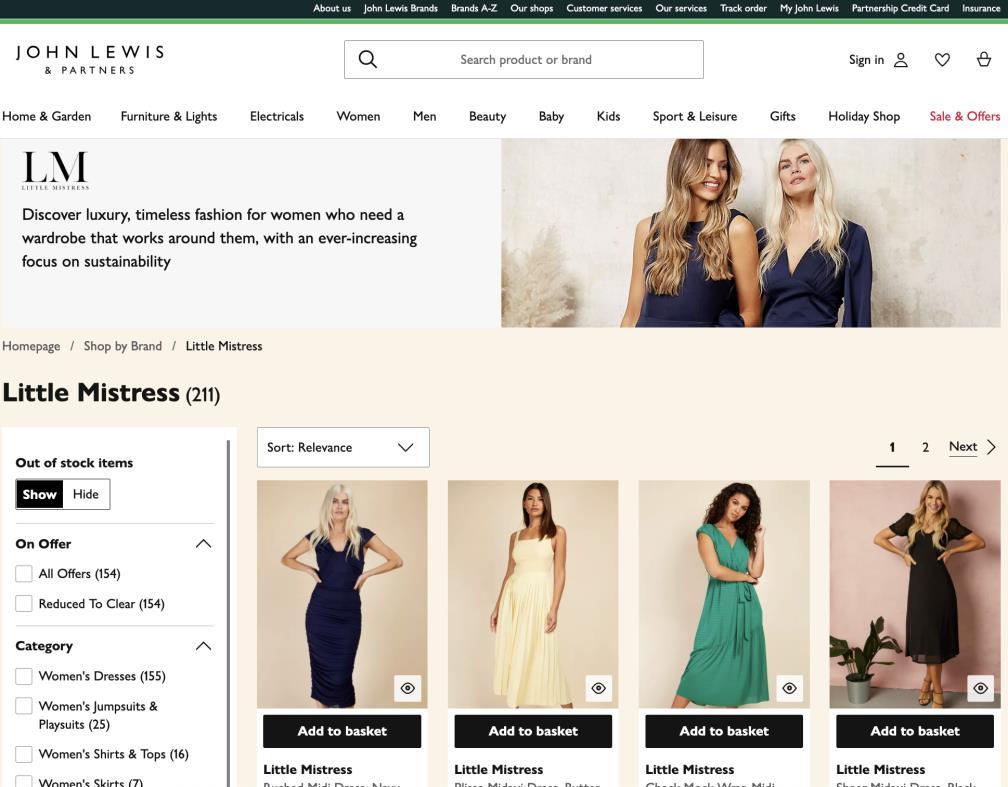The height and width of the screenshot is (787, 1008).
Task: Click the search product or brand field
Action: point(524,60)
